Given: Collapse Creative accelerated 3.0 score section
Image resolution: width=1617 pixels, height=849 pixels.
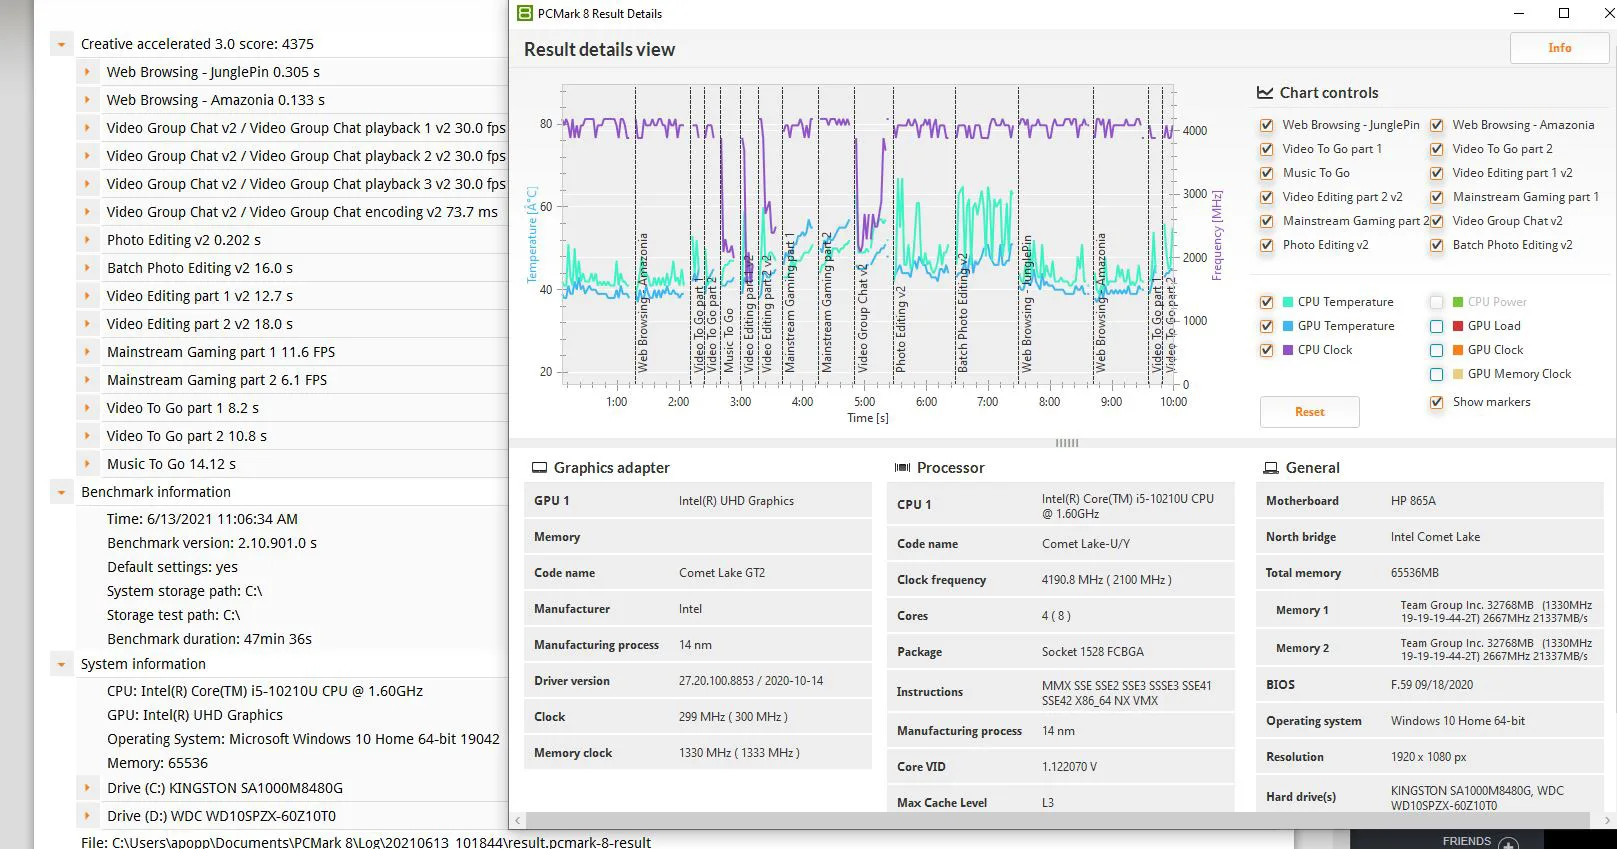Looking at the screenshot, I should tap(62, 44).
